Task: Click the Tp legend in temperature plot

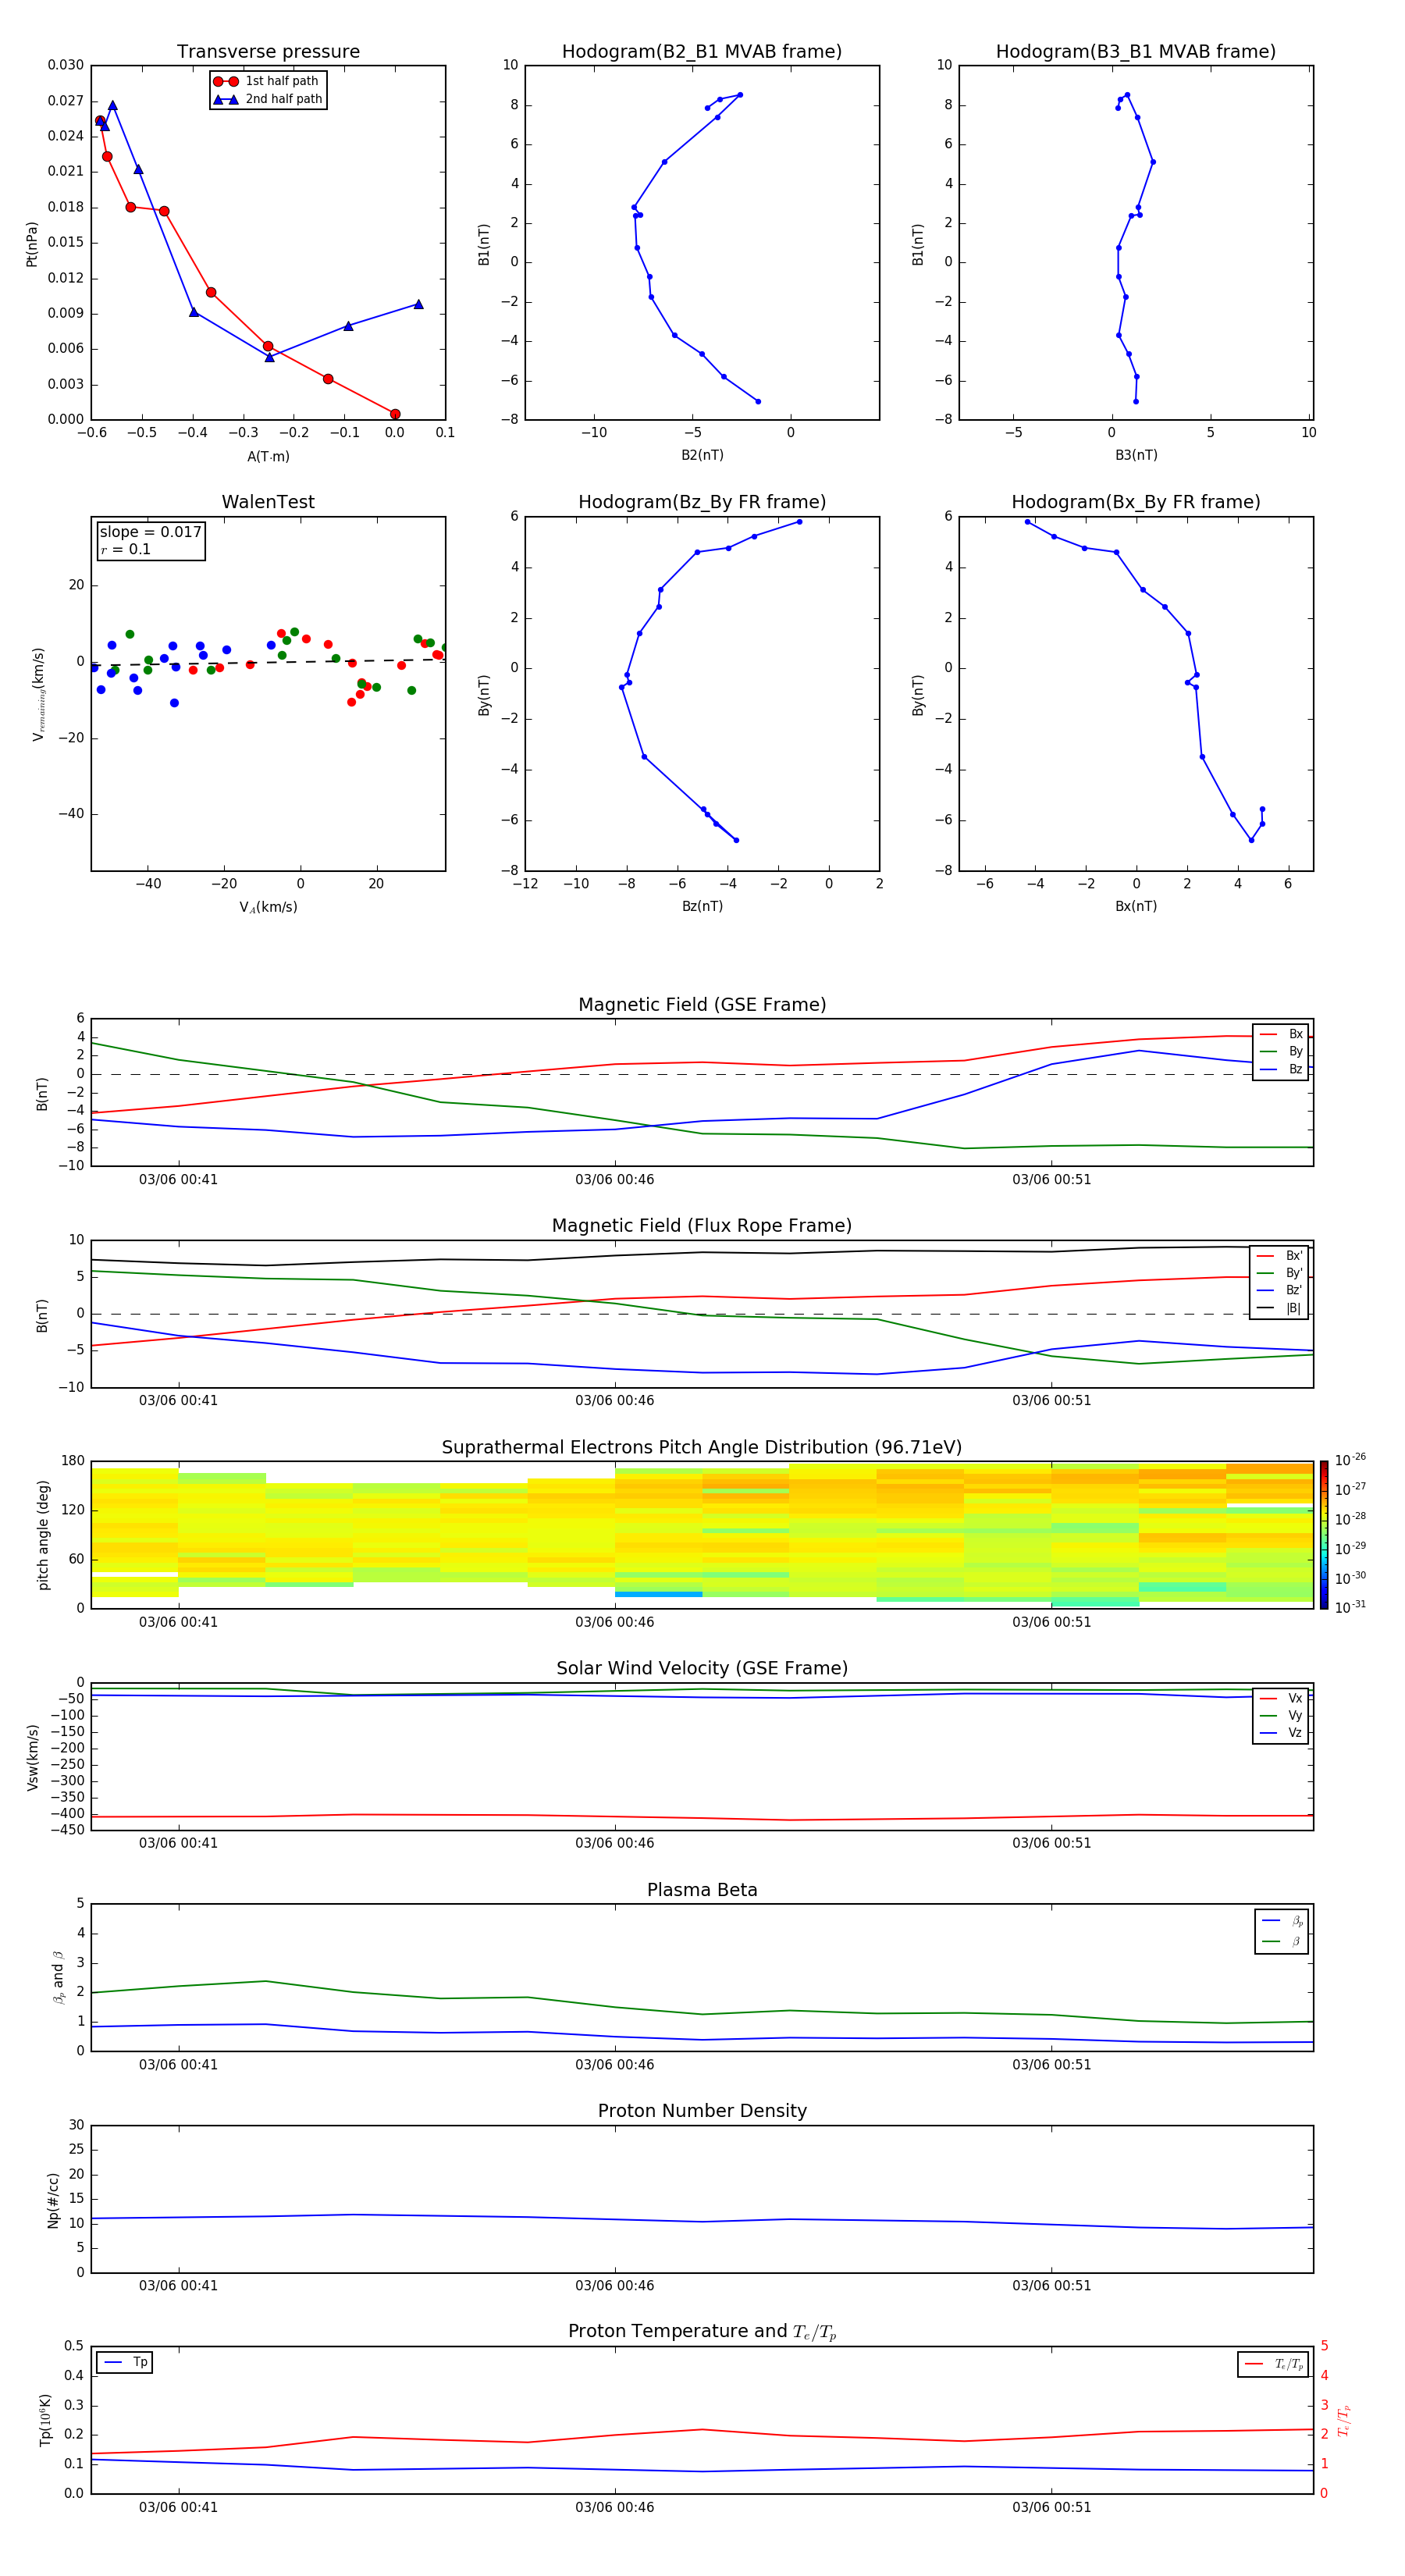Action: pyautogui.click(x=124, y=2362)
